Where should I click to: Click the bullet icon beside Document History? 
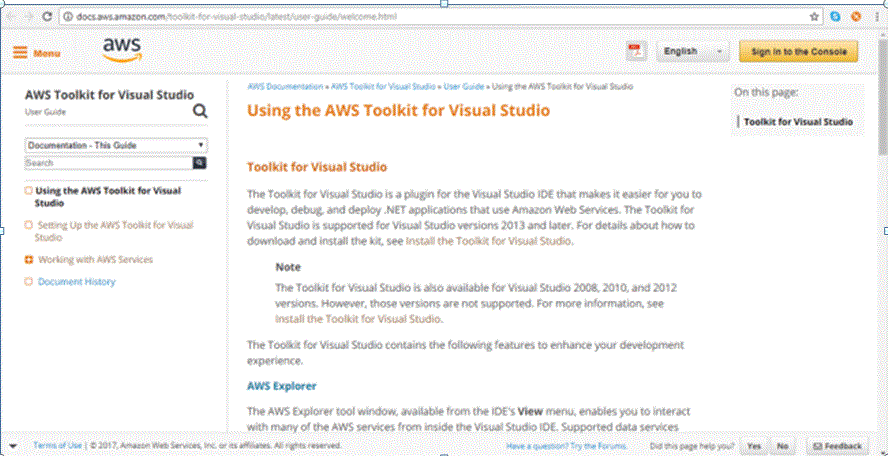[x=28, y=282]
